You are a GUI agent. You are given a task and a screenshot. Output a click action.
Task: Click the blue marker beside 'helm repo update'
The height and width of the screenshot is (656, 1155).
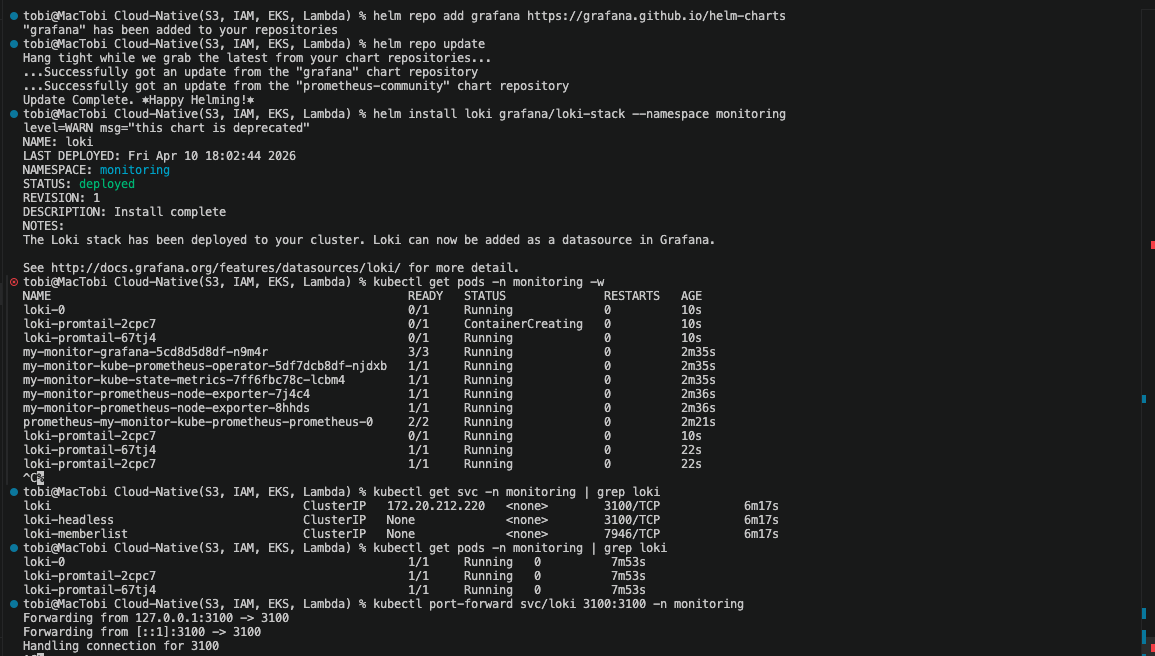point(13,44)
